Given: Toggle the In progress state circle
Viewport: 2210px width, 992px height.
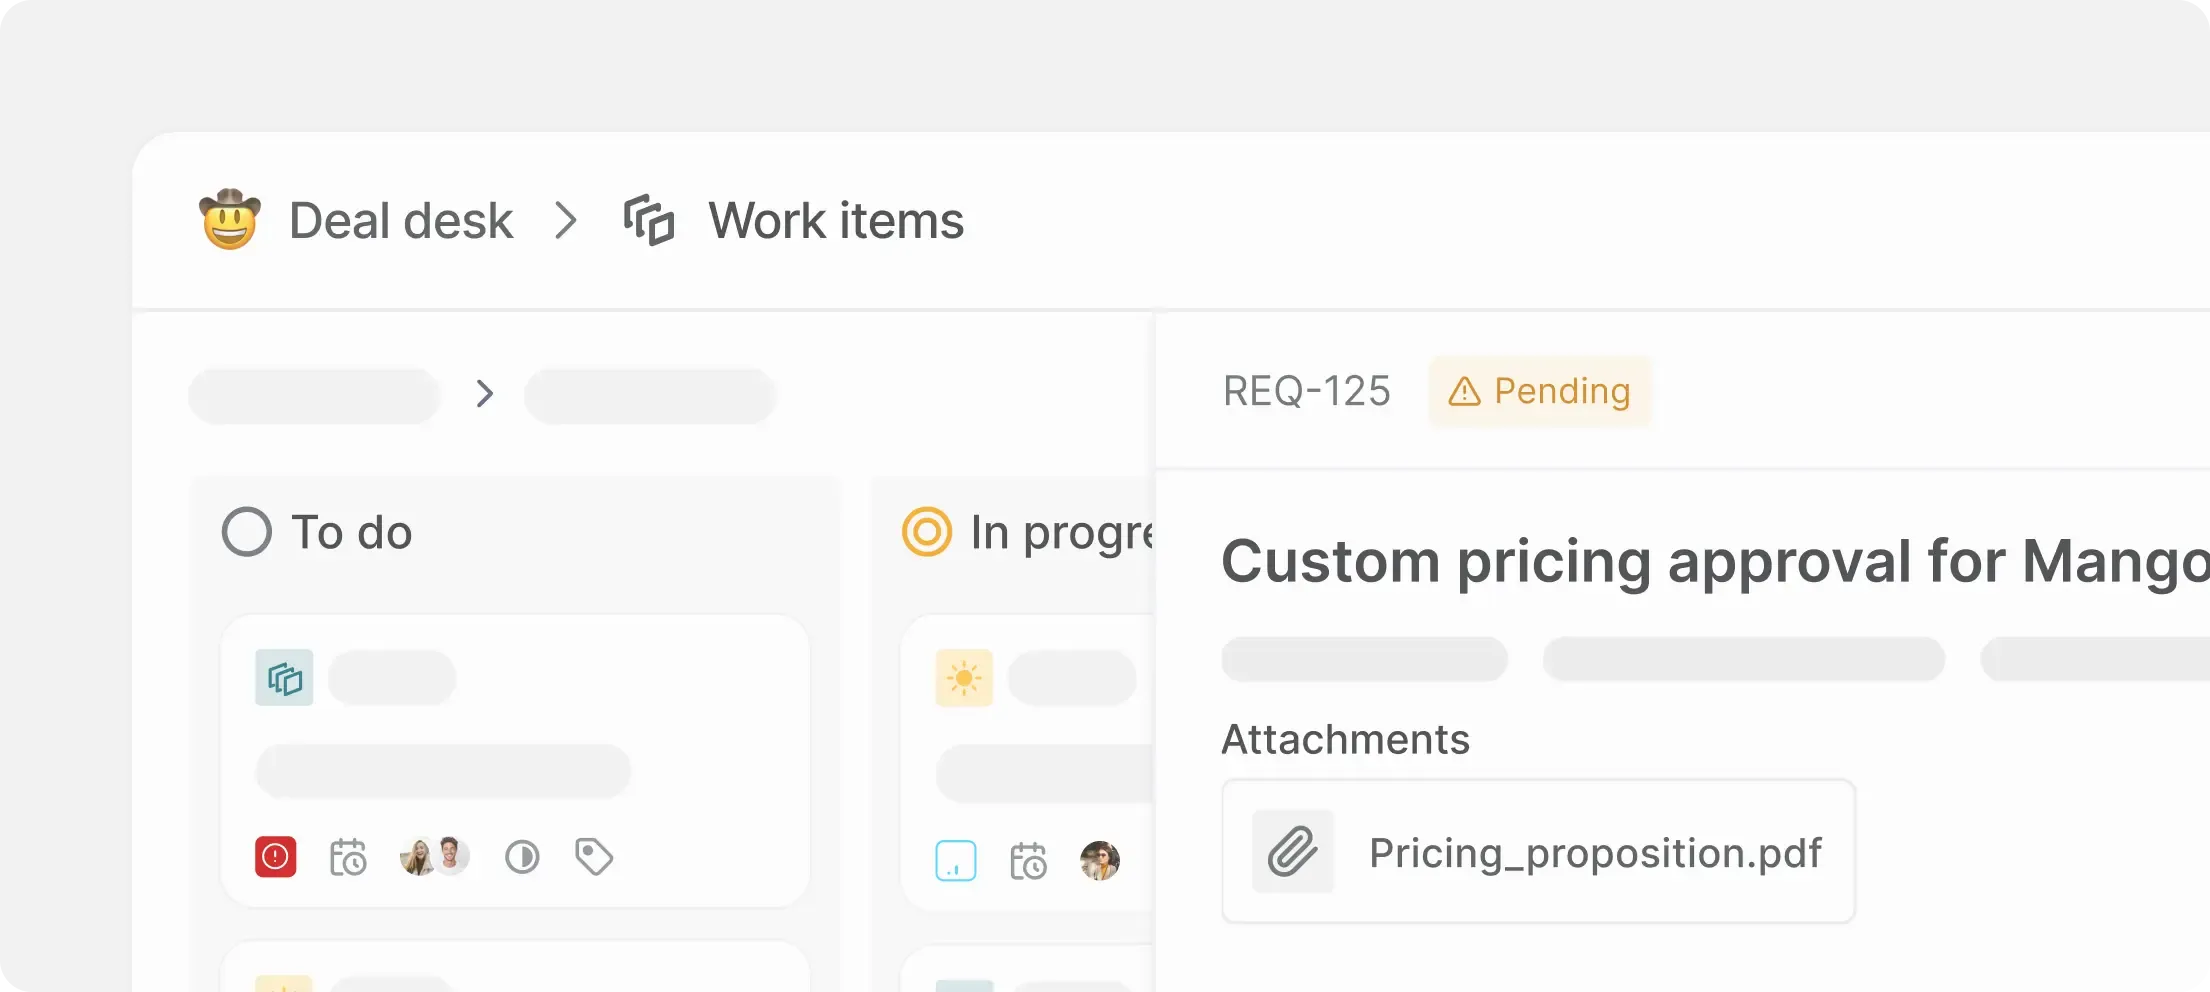Looking at the screenshot, I should tap(927, 532).
